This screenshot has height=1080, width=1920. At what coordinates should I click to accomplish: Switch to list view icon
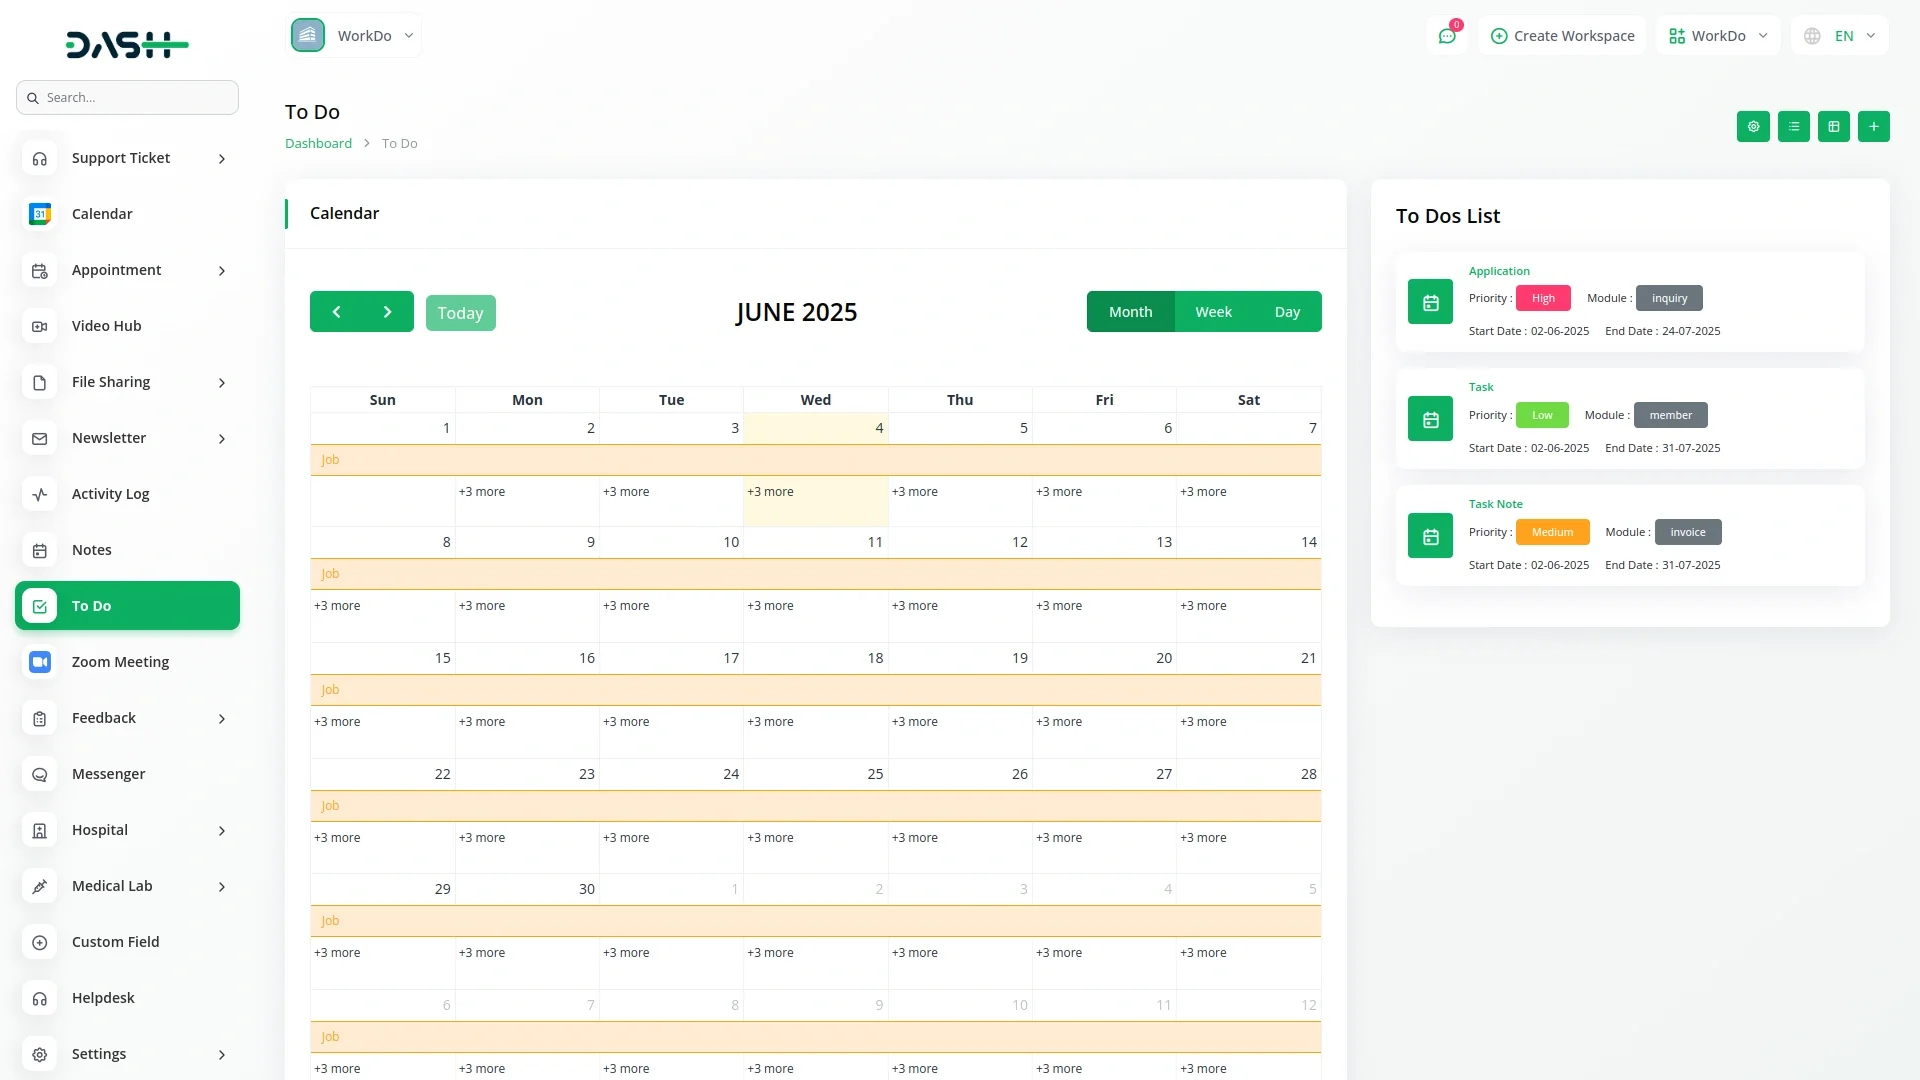tap(1793, 127)
